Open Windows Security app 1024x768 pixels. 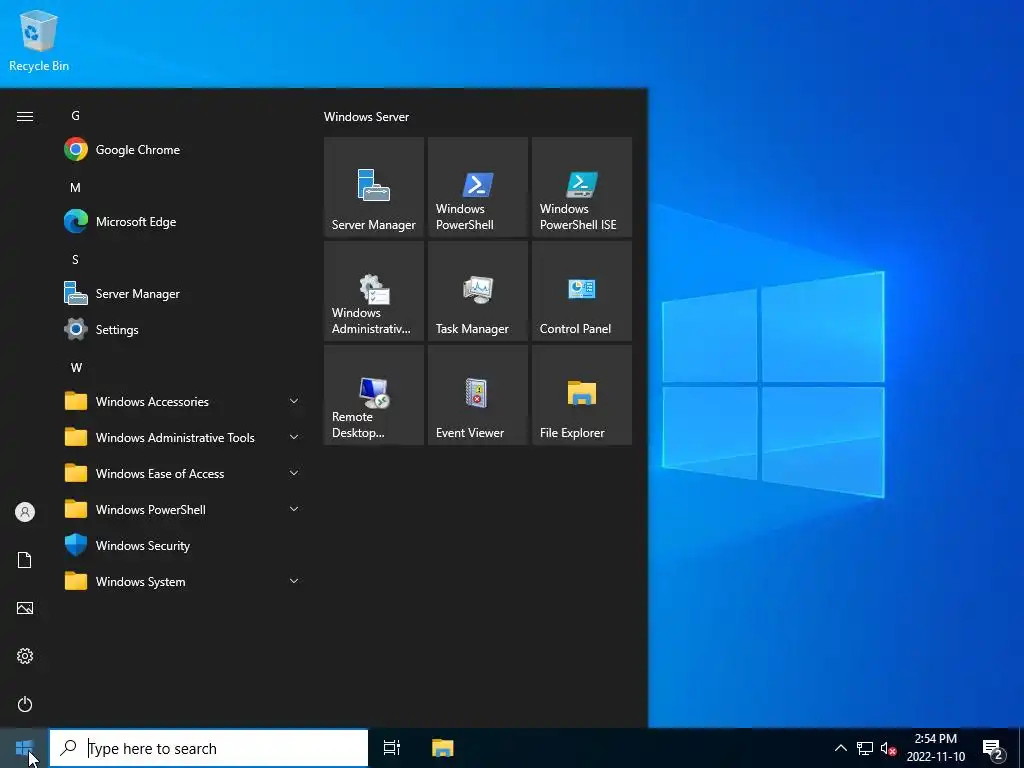pyautogui.click(x=180, y=545)
